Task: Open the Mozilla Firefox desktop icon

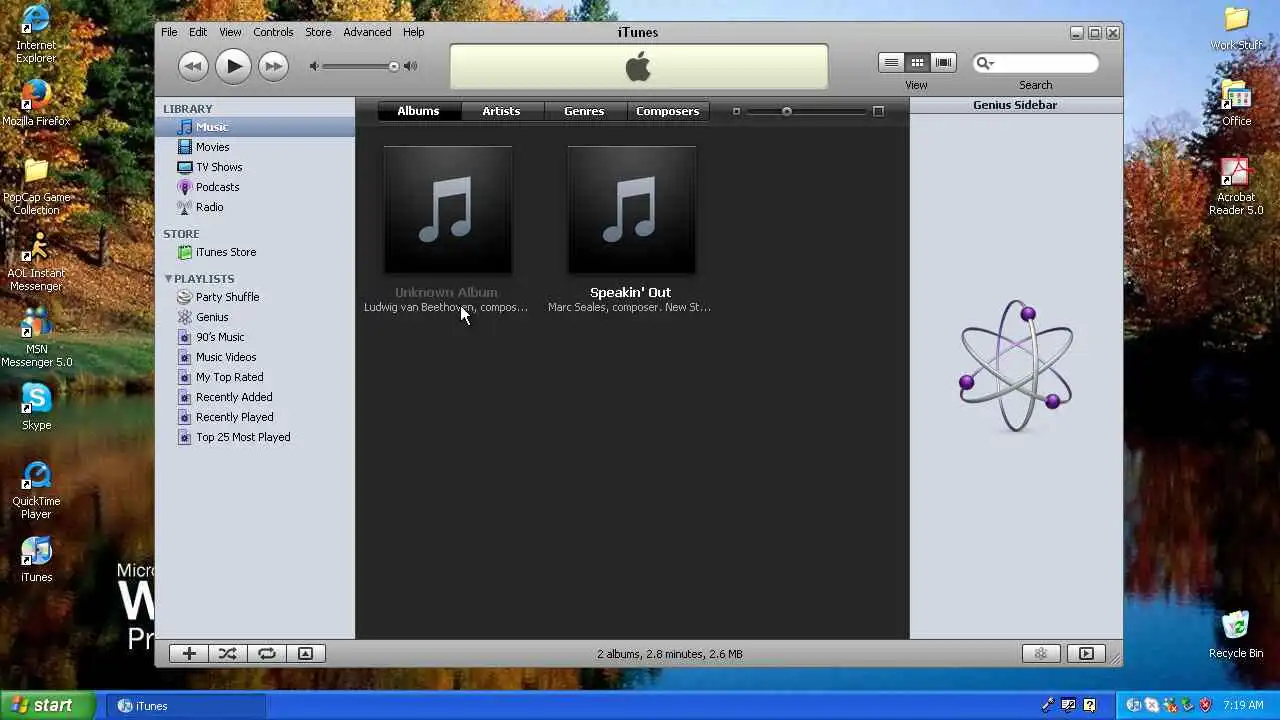Action: (36, 103)
